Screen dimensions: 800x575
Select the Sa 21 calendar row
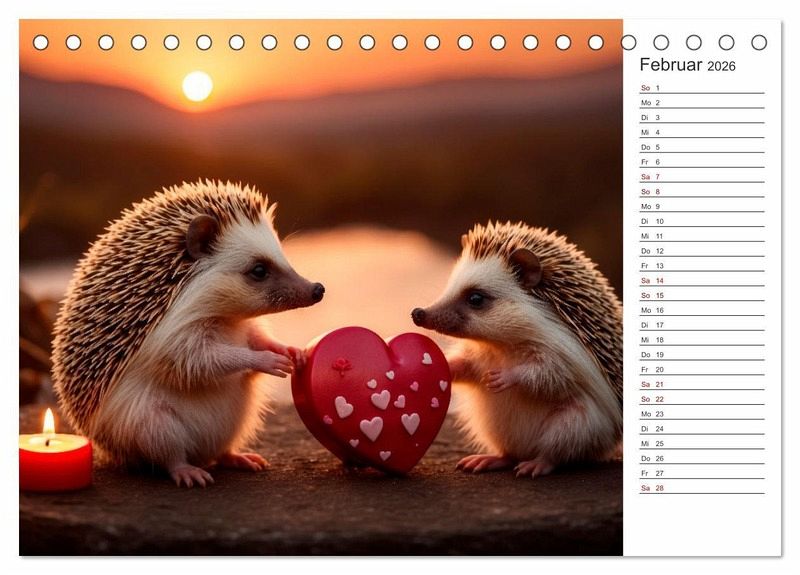tap(702, 384)
